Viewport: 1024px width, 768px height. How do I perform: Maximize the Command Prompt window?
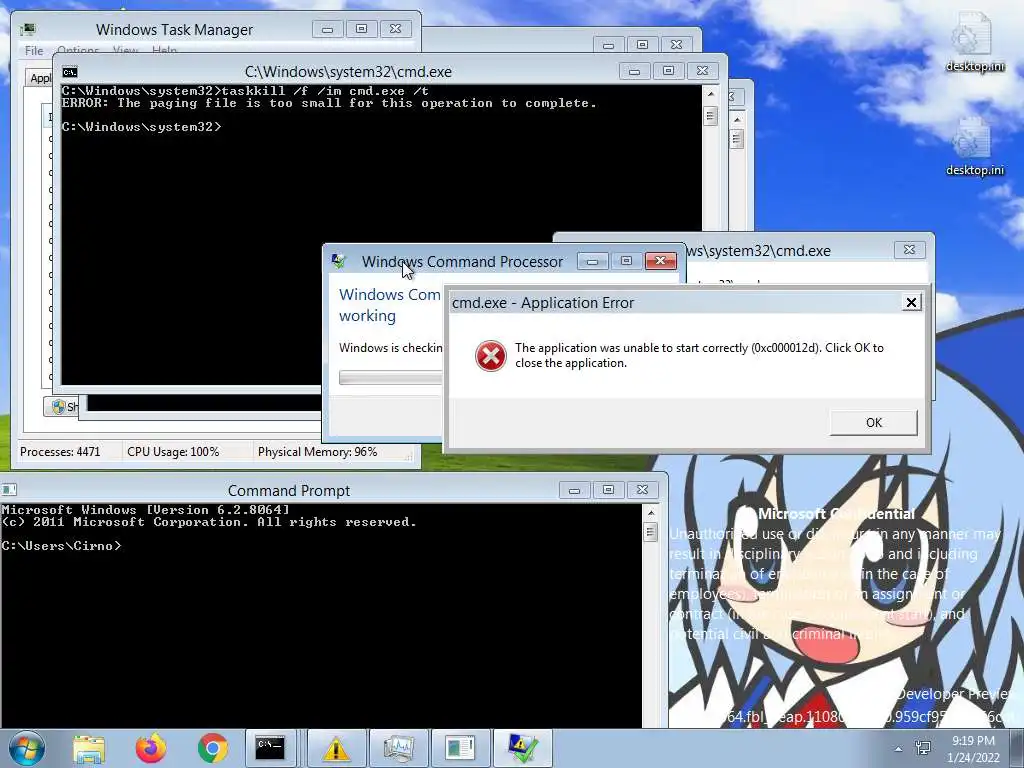coord(608,490)
